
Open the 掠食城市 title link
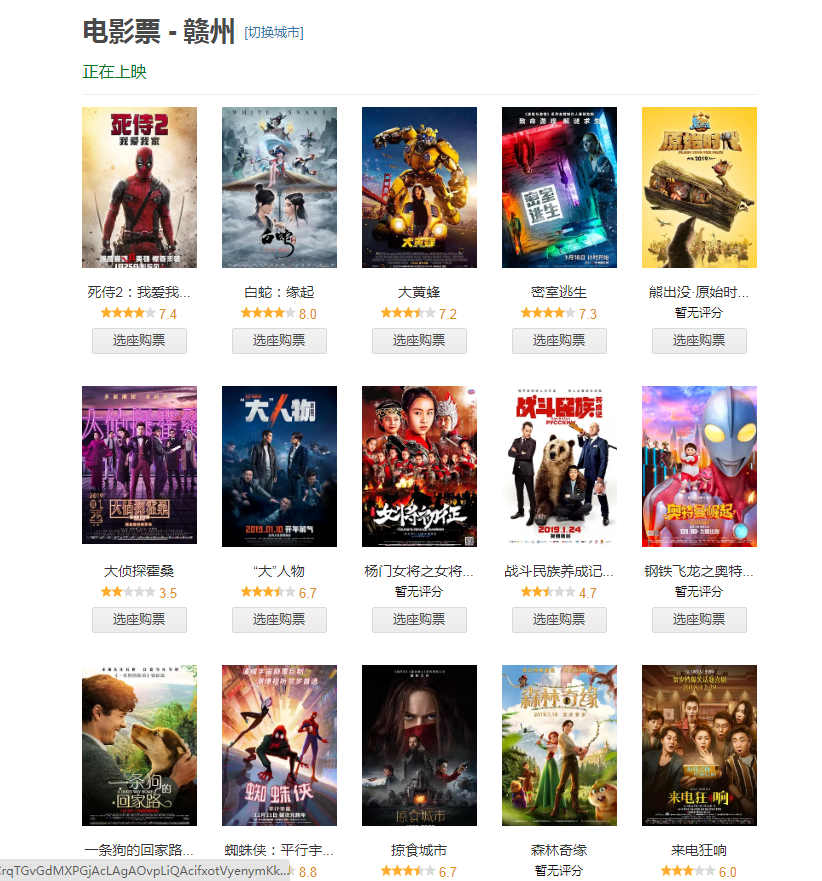419,850
